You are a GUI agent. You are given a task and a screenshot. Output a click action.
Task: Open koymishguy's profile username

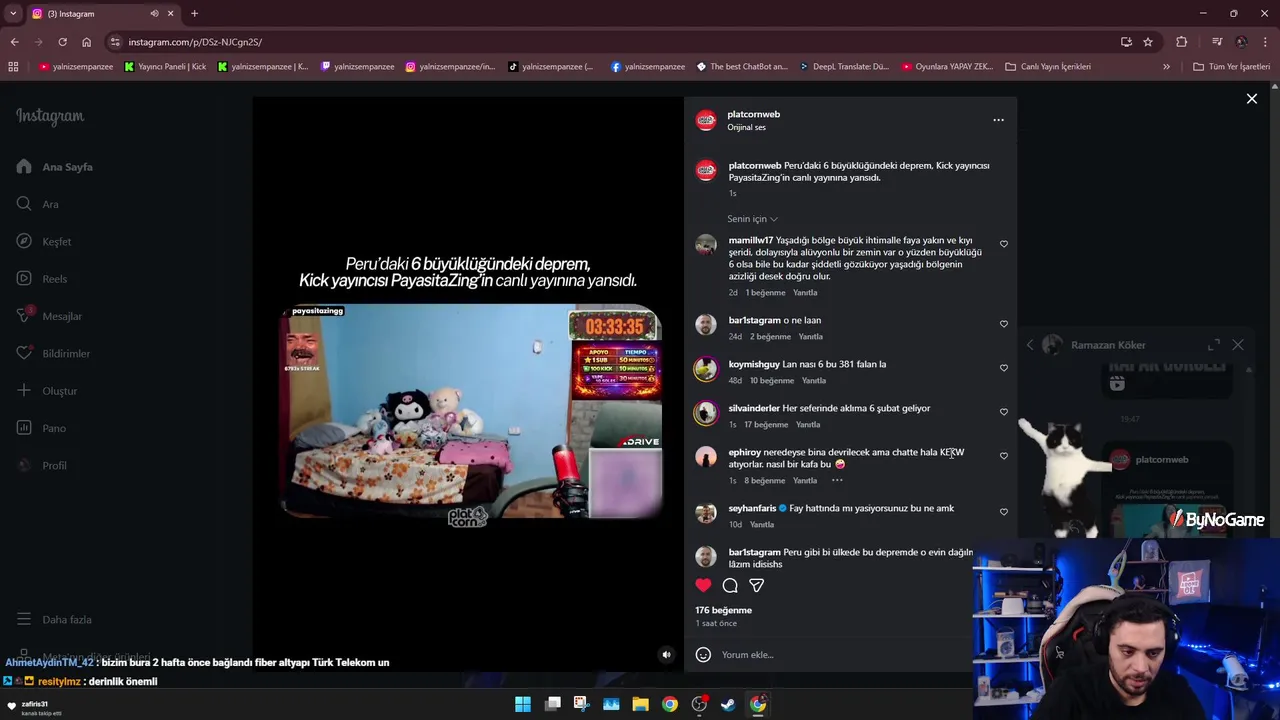point(754,364)
